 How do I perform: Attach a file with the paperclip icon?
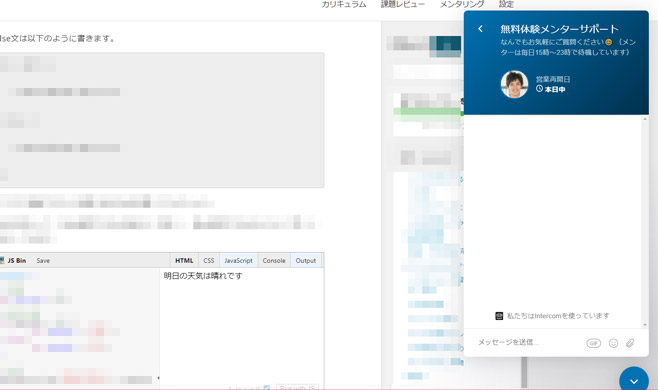[x=630, y=343]
